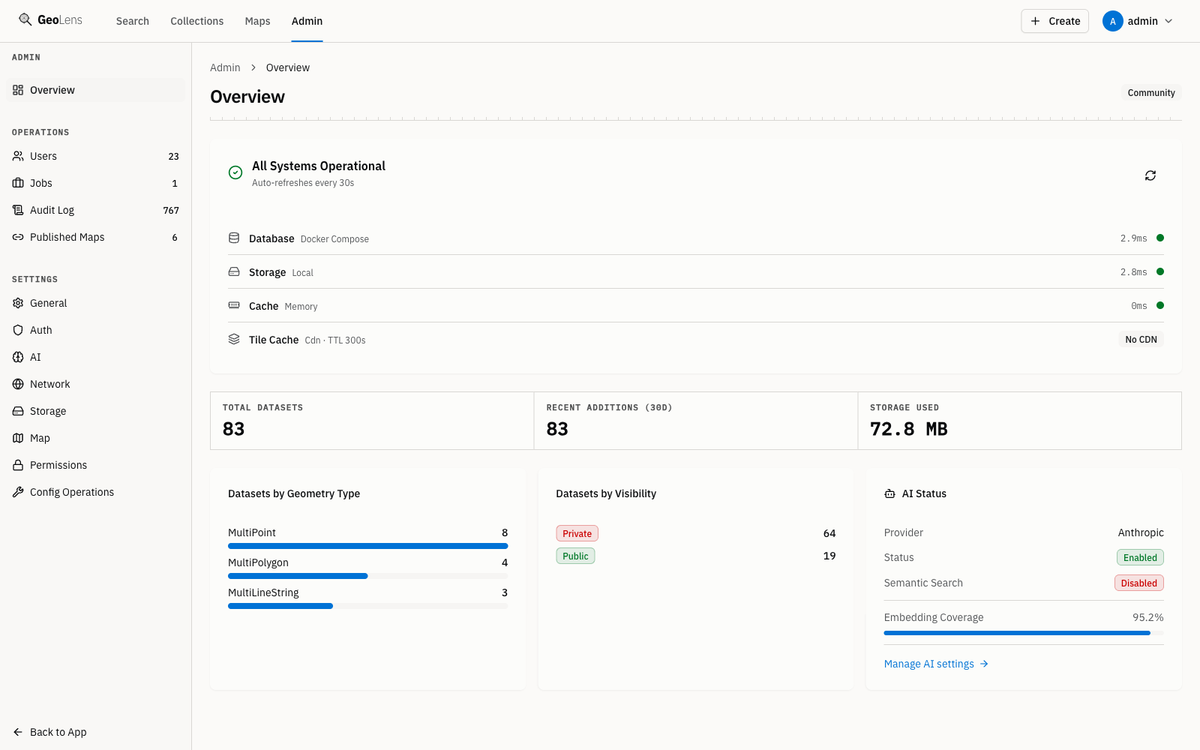Image resolution: width=1200 pixels, height=750 pixels.
Task: Click the Embedding Coverage progress bar
Action: click(1024, 633)
